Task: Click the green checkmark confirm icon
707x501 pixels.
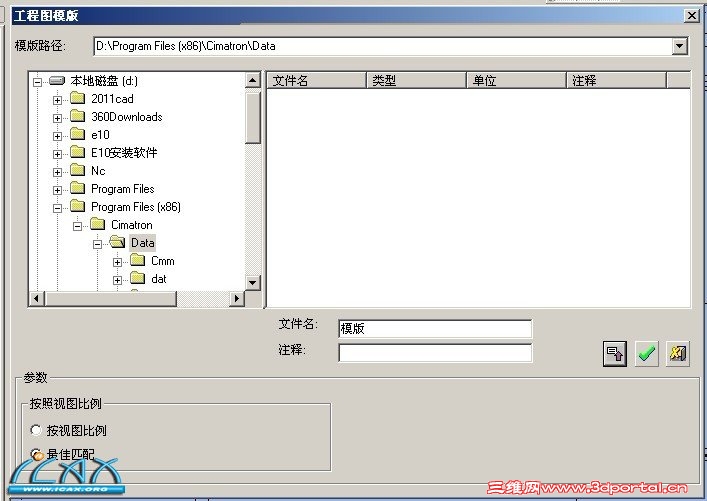Action: click(x=646, y=353)
